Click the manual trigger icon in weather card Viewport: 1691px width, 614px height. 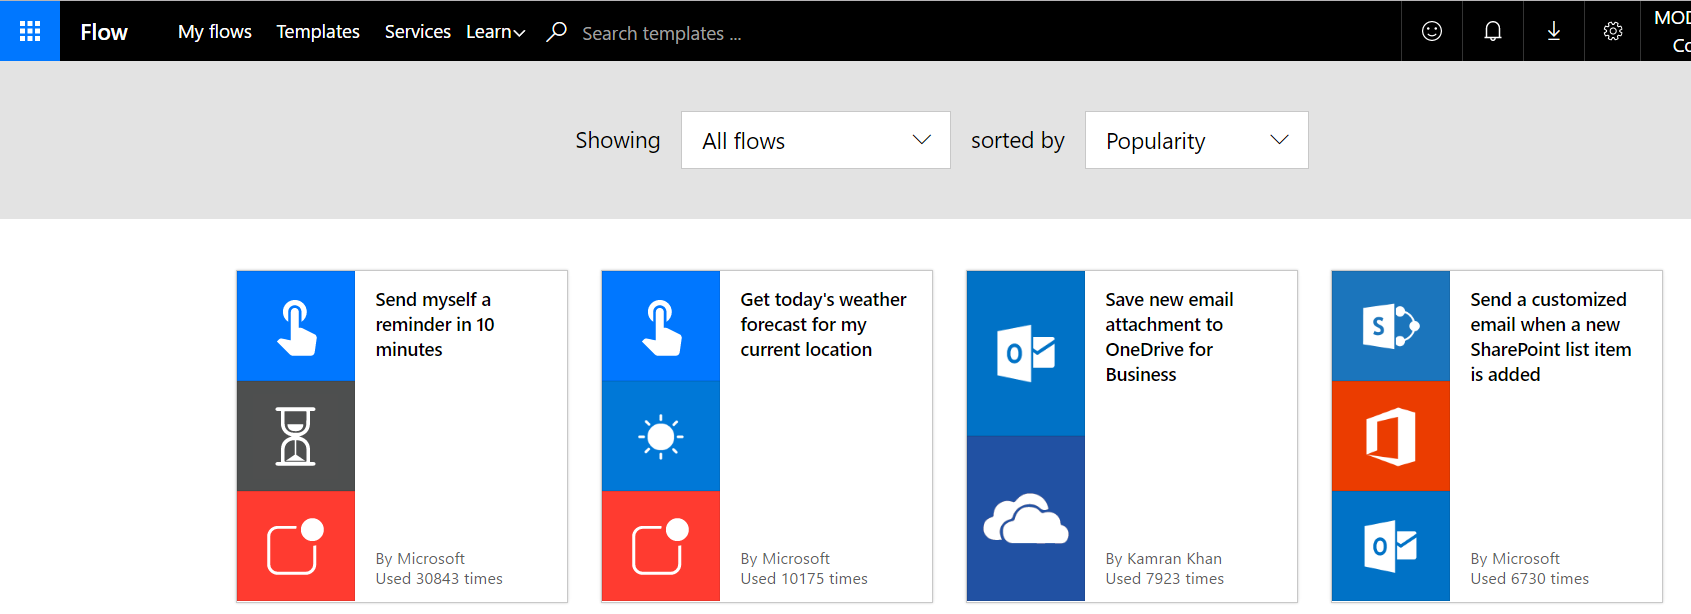661,326
